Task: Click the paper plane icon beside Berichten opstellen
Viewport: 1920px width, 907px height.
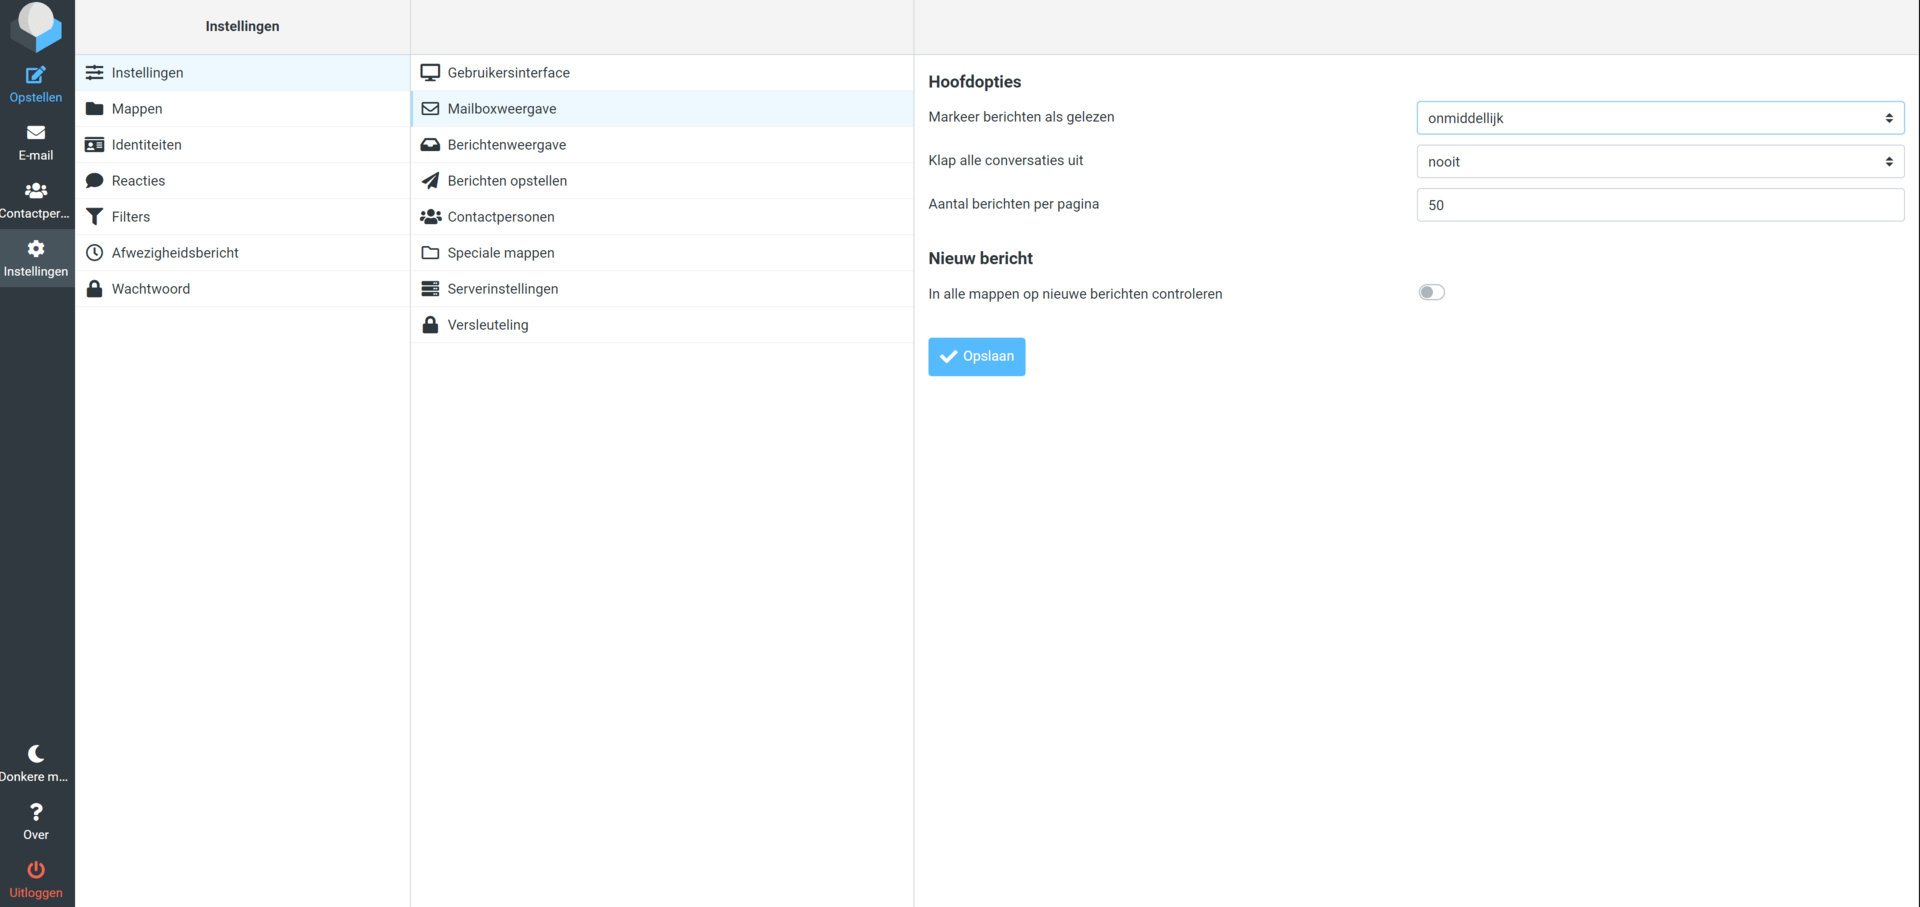Action: tap(430, 181)
